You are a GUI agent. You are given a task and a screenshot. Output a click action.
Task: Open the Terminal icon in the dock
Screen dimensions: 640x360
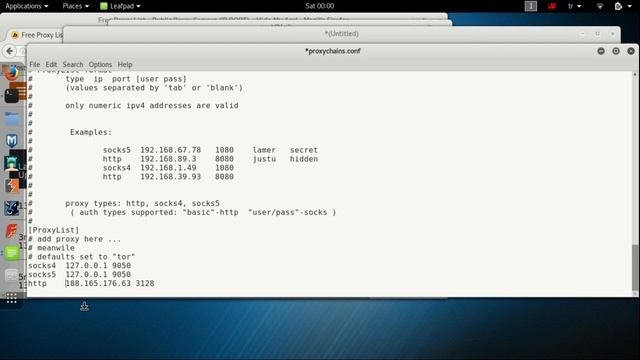coord(11,96)
